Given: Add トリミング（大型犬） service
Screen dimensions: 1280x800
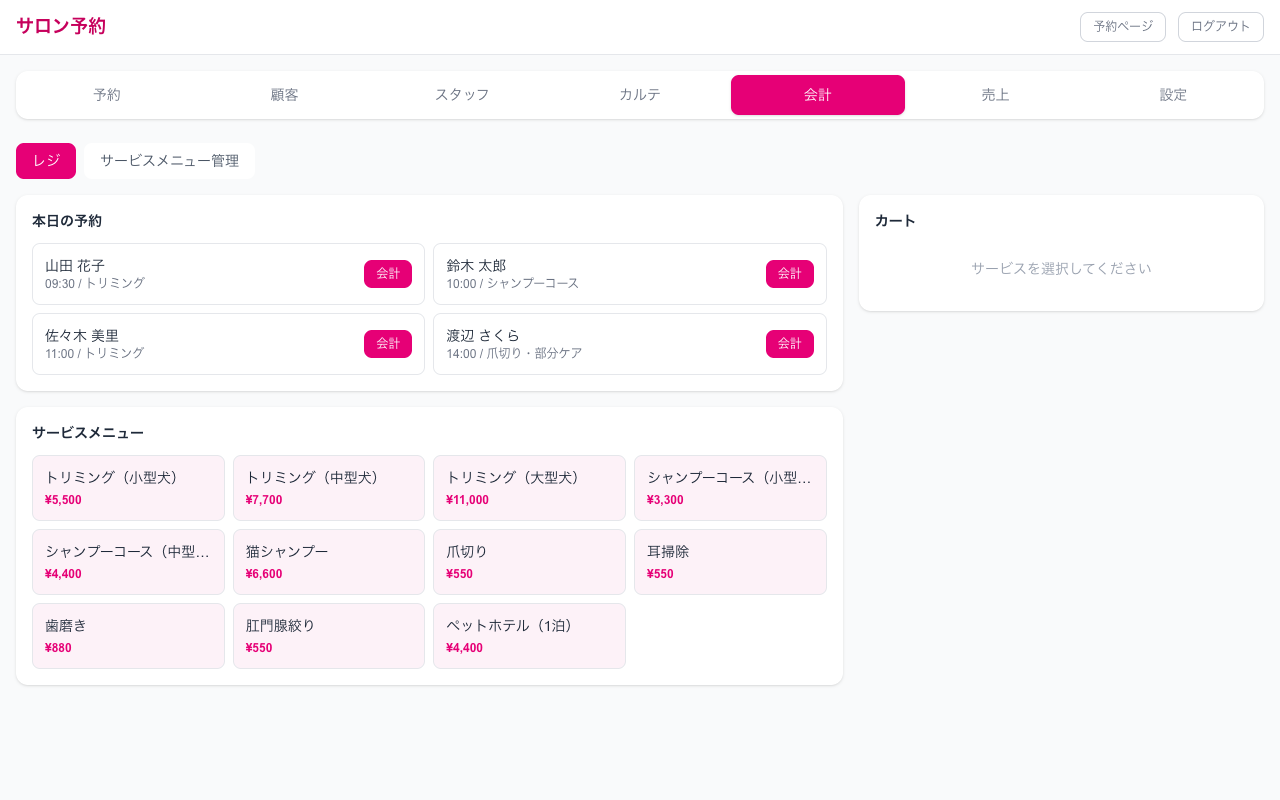Looking at the screenshot, I should coord(529,488).
